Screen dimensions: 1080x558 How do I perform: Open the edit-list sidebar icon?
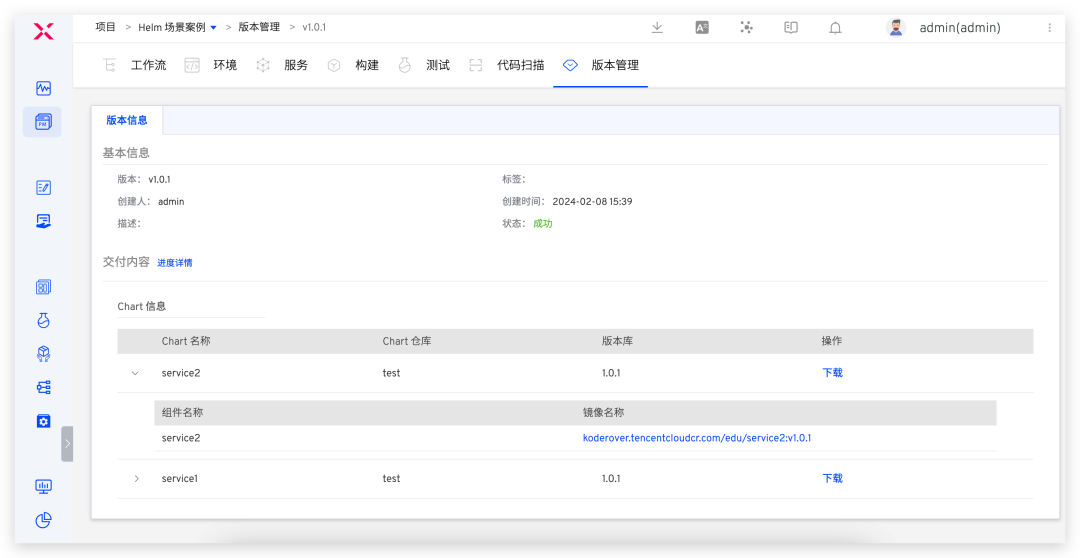point(43,187)
